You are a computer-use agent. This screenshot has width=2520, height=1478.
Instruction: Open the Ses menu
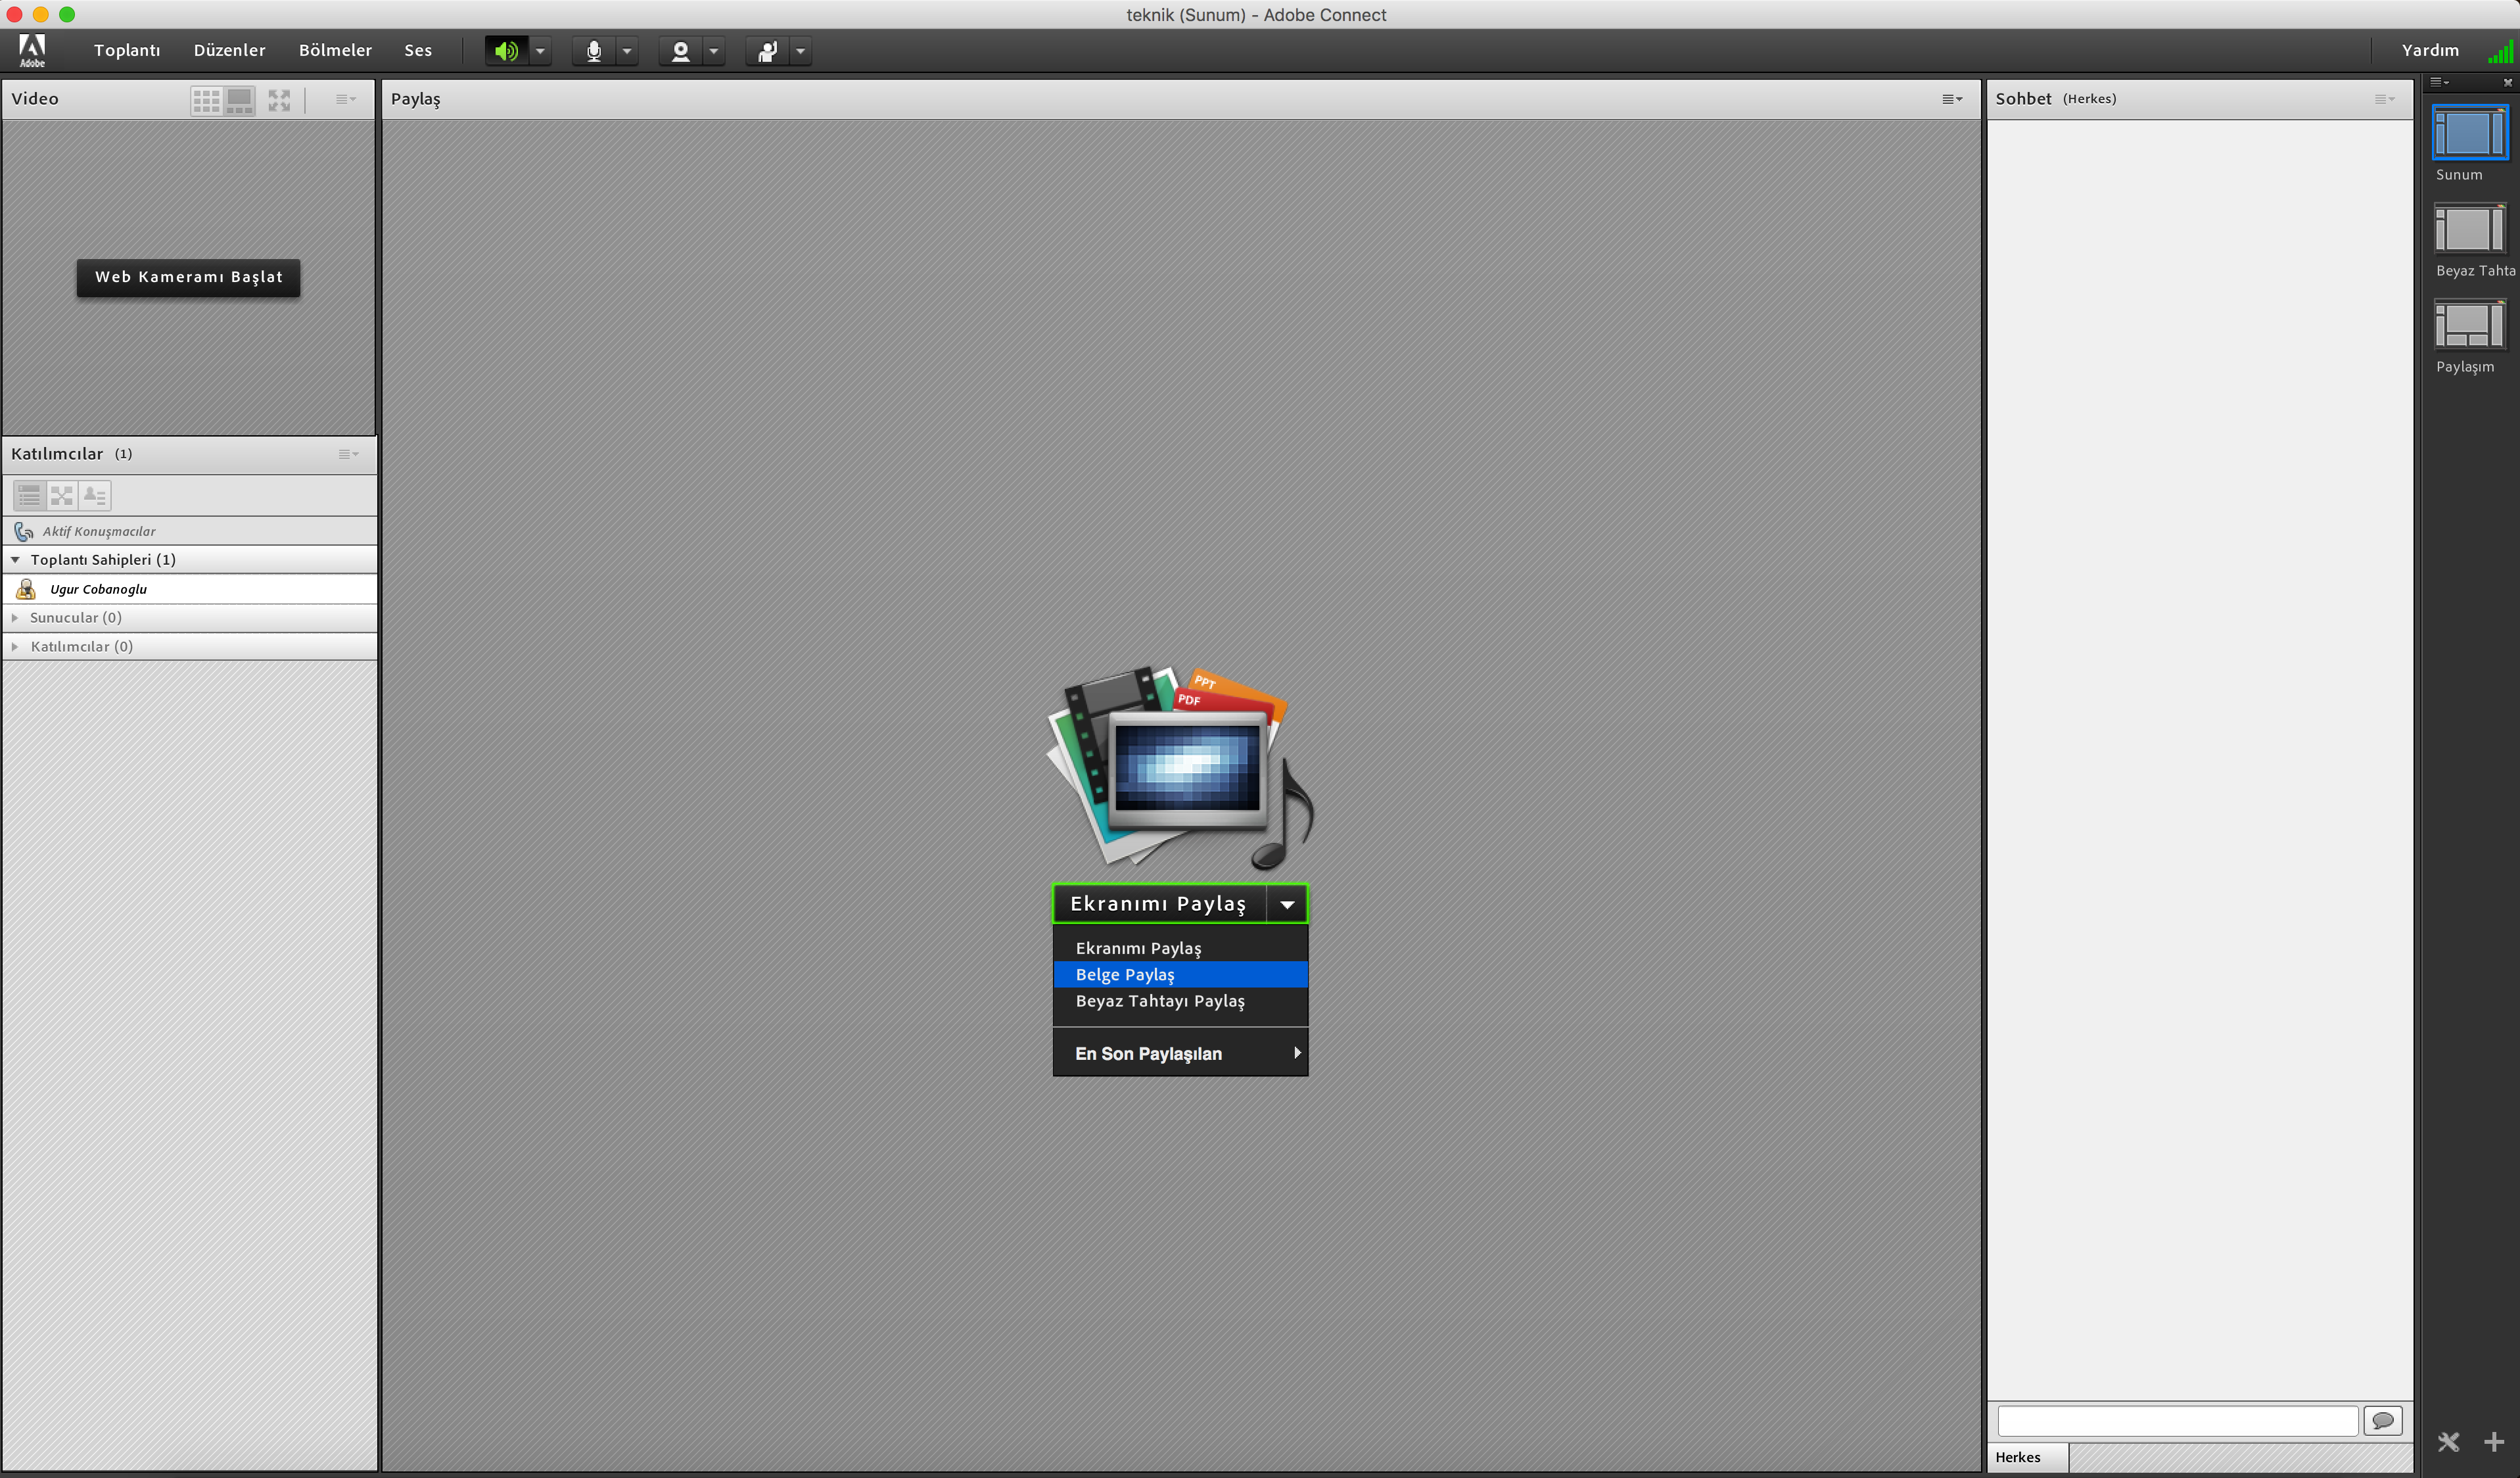click(418, 50)
